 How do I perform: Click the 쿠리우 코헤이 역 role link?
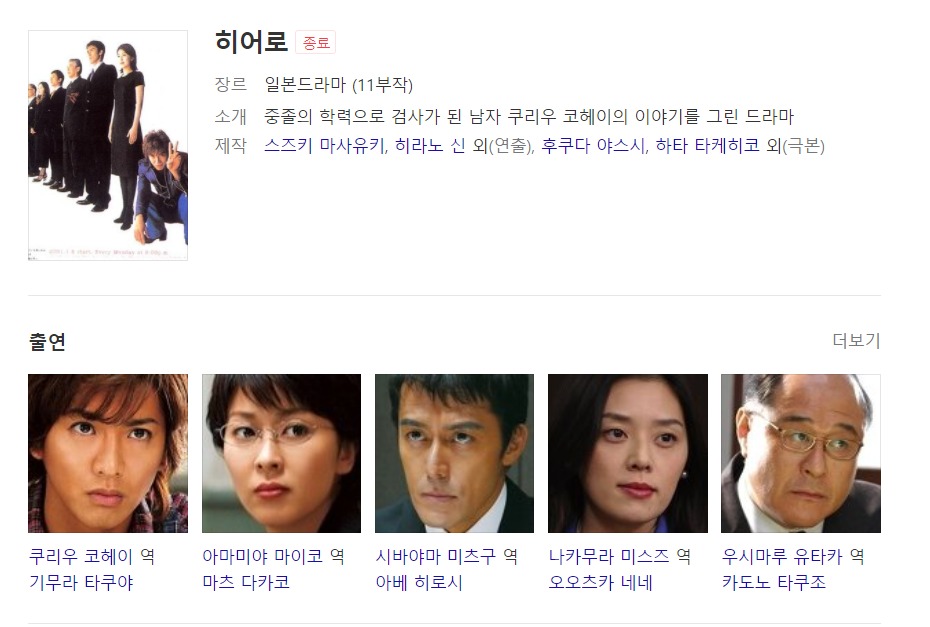pyautogui.click(x=92, y=556)
